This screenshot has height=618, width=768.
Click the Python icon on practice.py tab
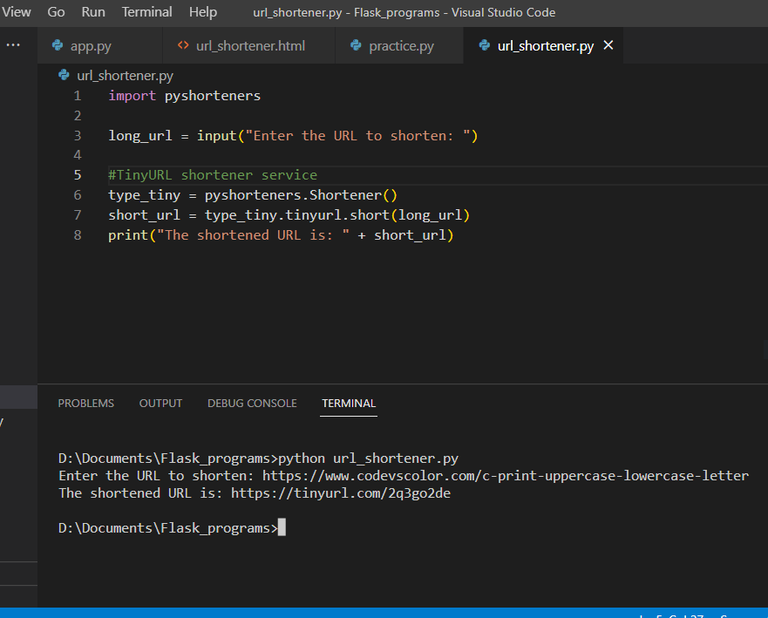point(356,46)
